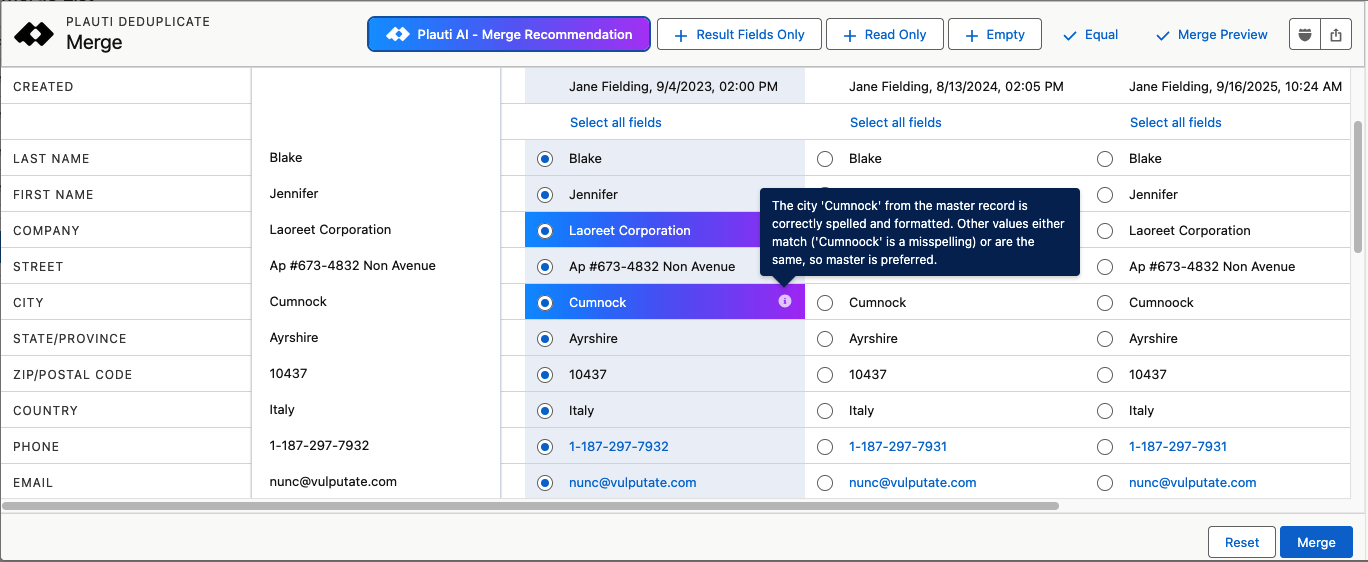Viewport: 1368px width, 562px height.
Task: Select all fields for 8/13/2024 record
Action: [896, 122]
